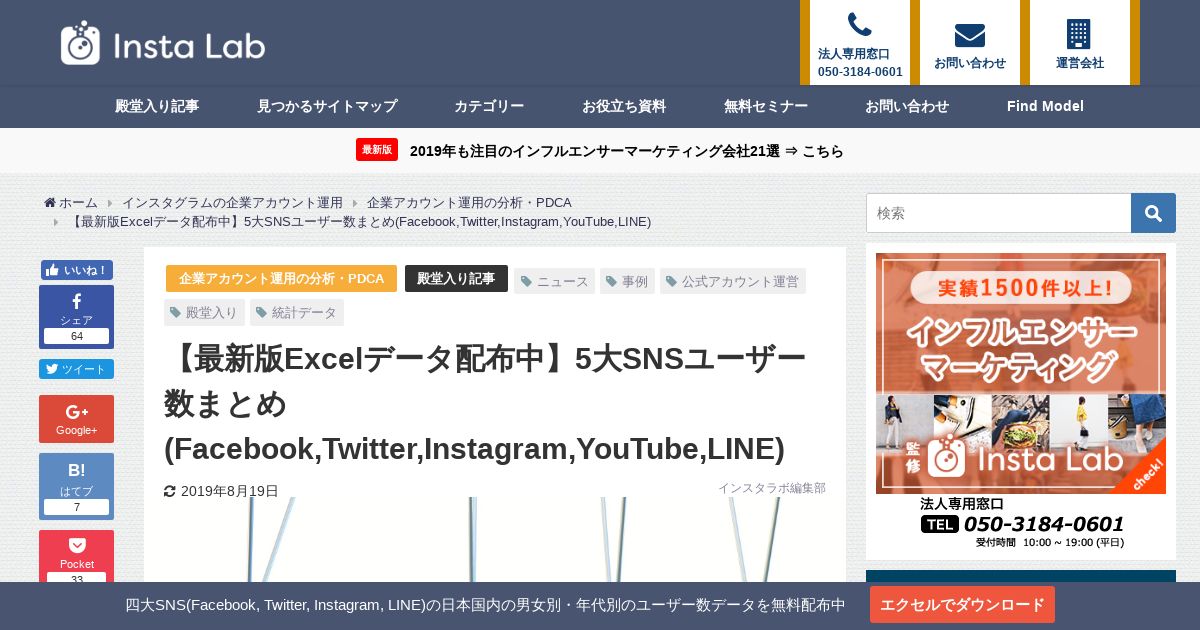The image size is (1200, 630).
Task: Open Find Model menu item
Action: [x=1045, y=106]
